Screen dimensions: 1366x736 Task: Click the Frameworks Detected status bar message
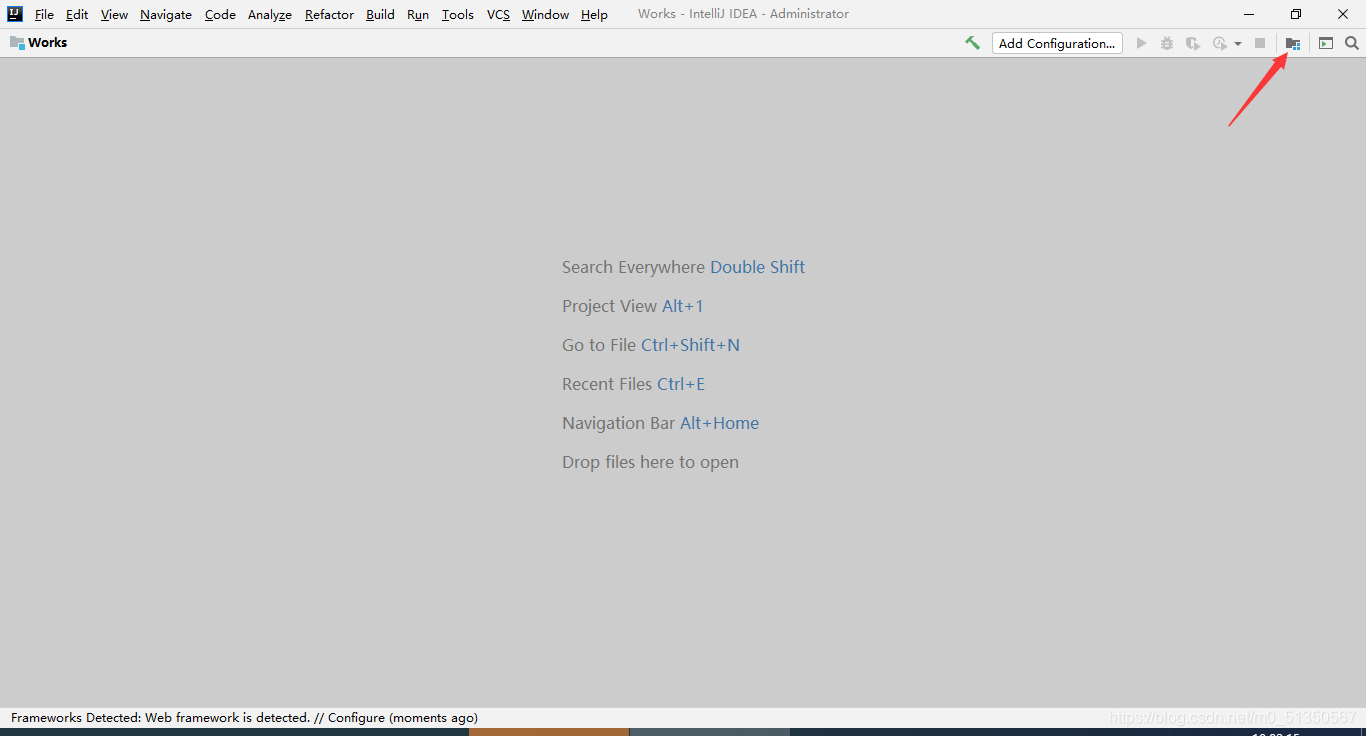pyautogui.click(x=244, y=718)
